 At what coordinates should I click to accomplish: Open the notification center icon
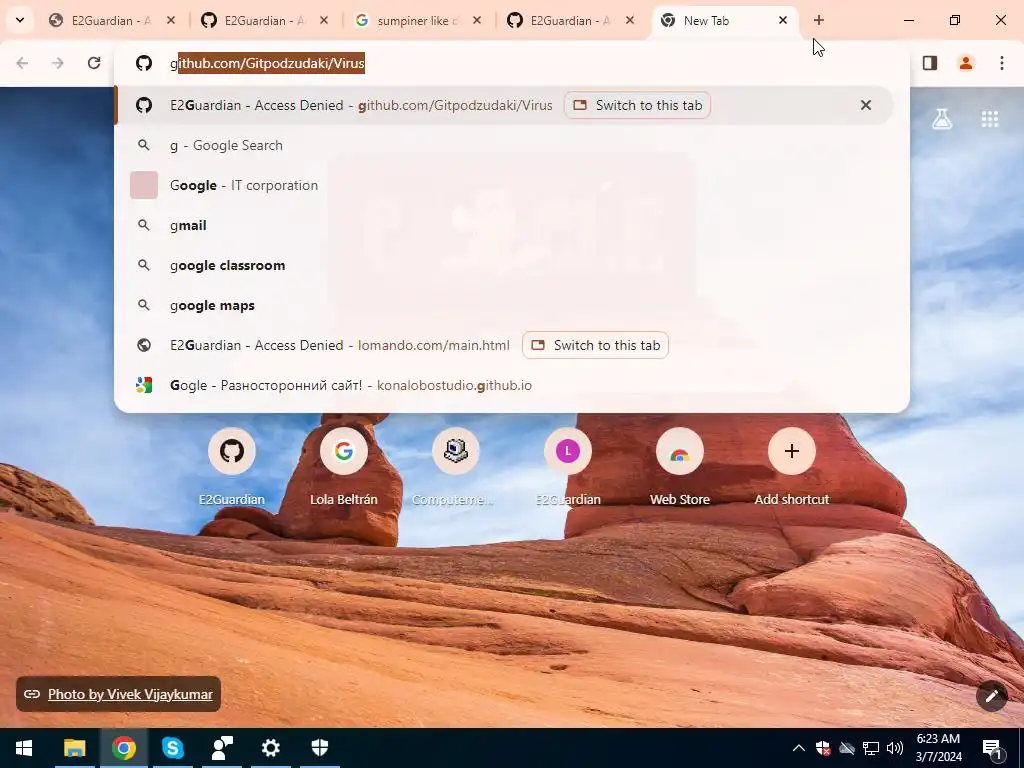[993, 748]
